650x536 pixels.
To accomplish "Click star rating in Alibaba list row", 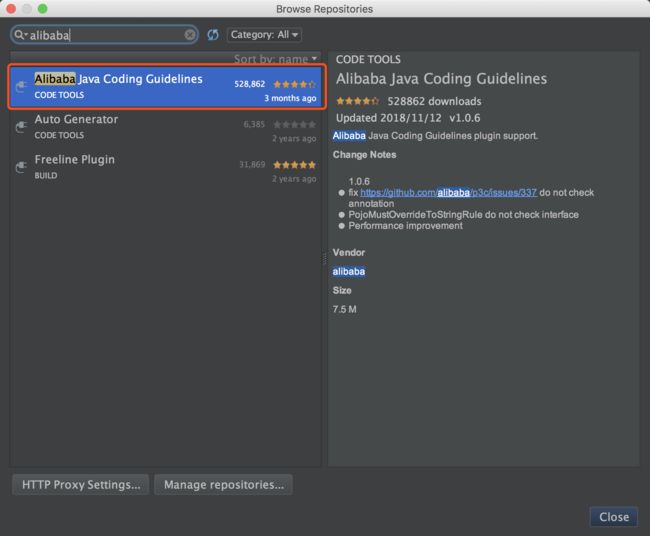I will (x=294, y=84).
